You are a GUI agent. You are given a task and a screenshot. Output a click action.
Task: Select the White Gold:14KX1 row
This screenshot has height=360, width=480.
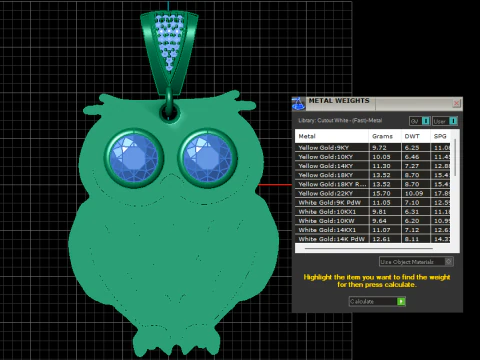[372, 230]
